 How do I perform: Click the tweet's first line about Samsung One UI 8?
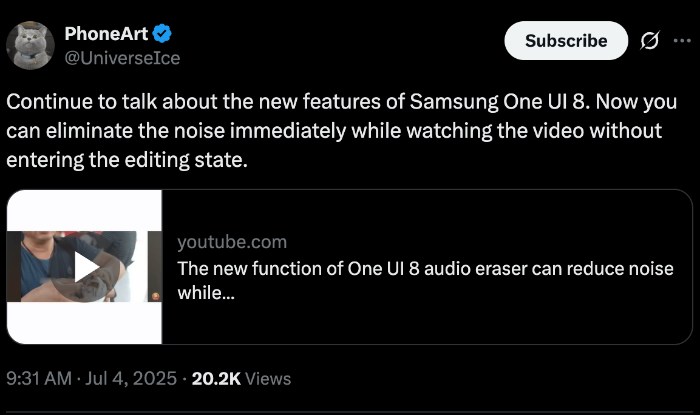click(x=342, y=103)
